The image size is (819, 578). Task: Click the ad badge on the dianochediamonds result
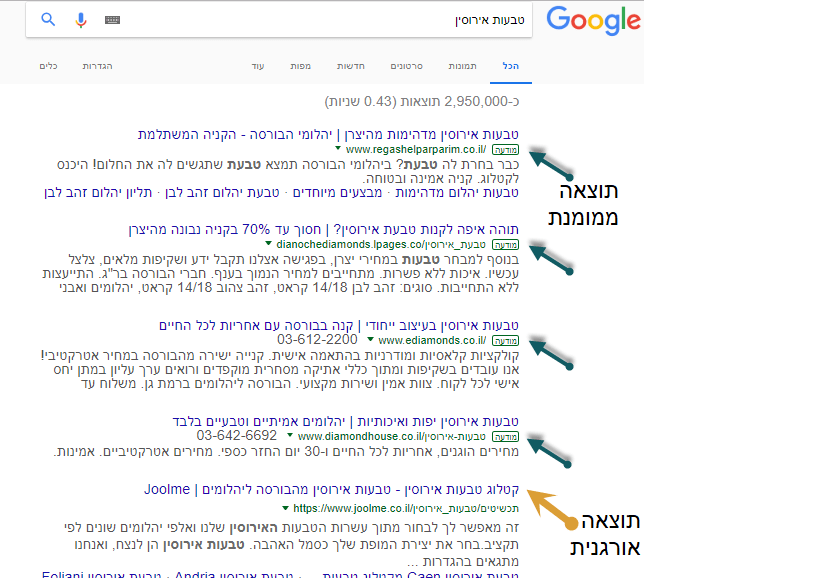(x=506, y=245)
